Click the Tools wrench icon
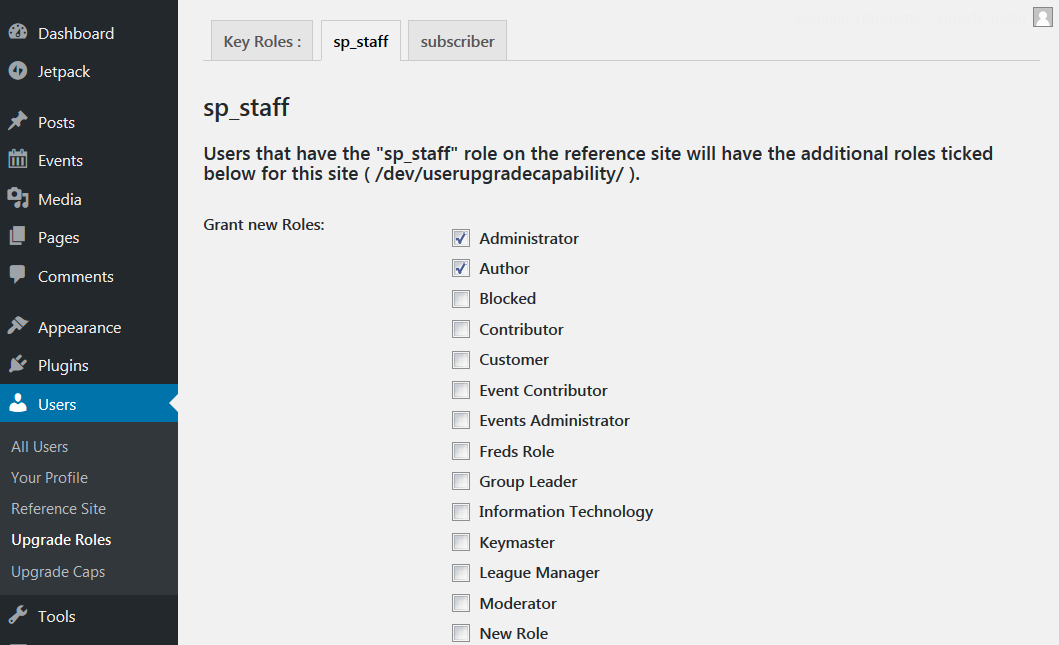Viewport: 1059px width, 645px height. coord(18,615)
